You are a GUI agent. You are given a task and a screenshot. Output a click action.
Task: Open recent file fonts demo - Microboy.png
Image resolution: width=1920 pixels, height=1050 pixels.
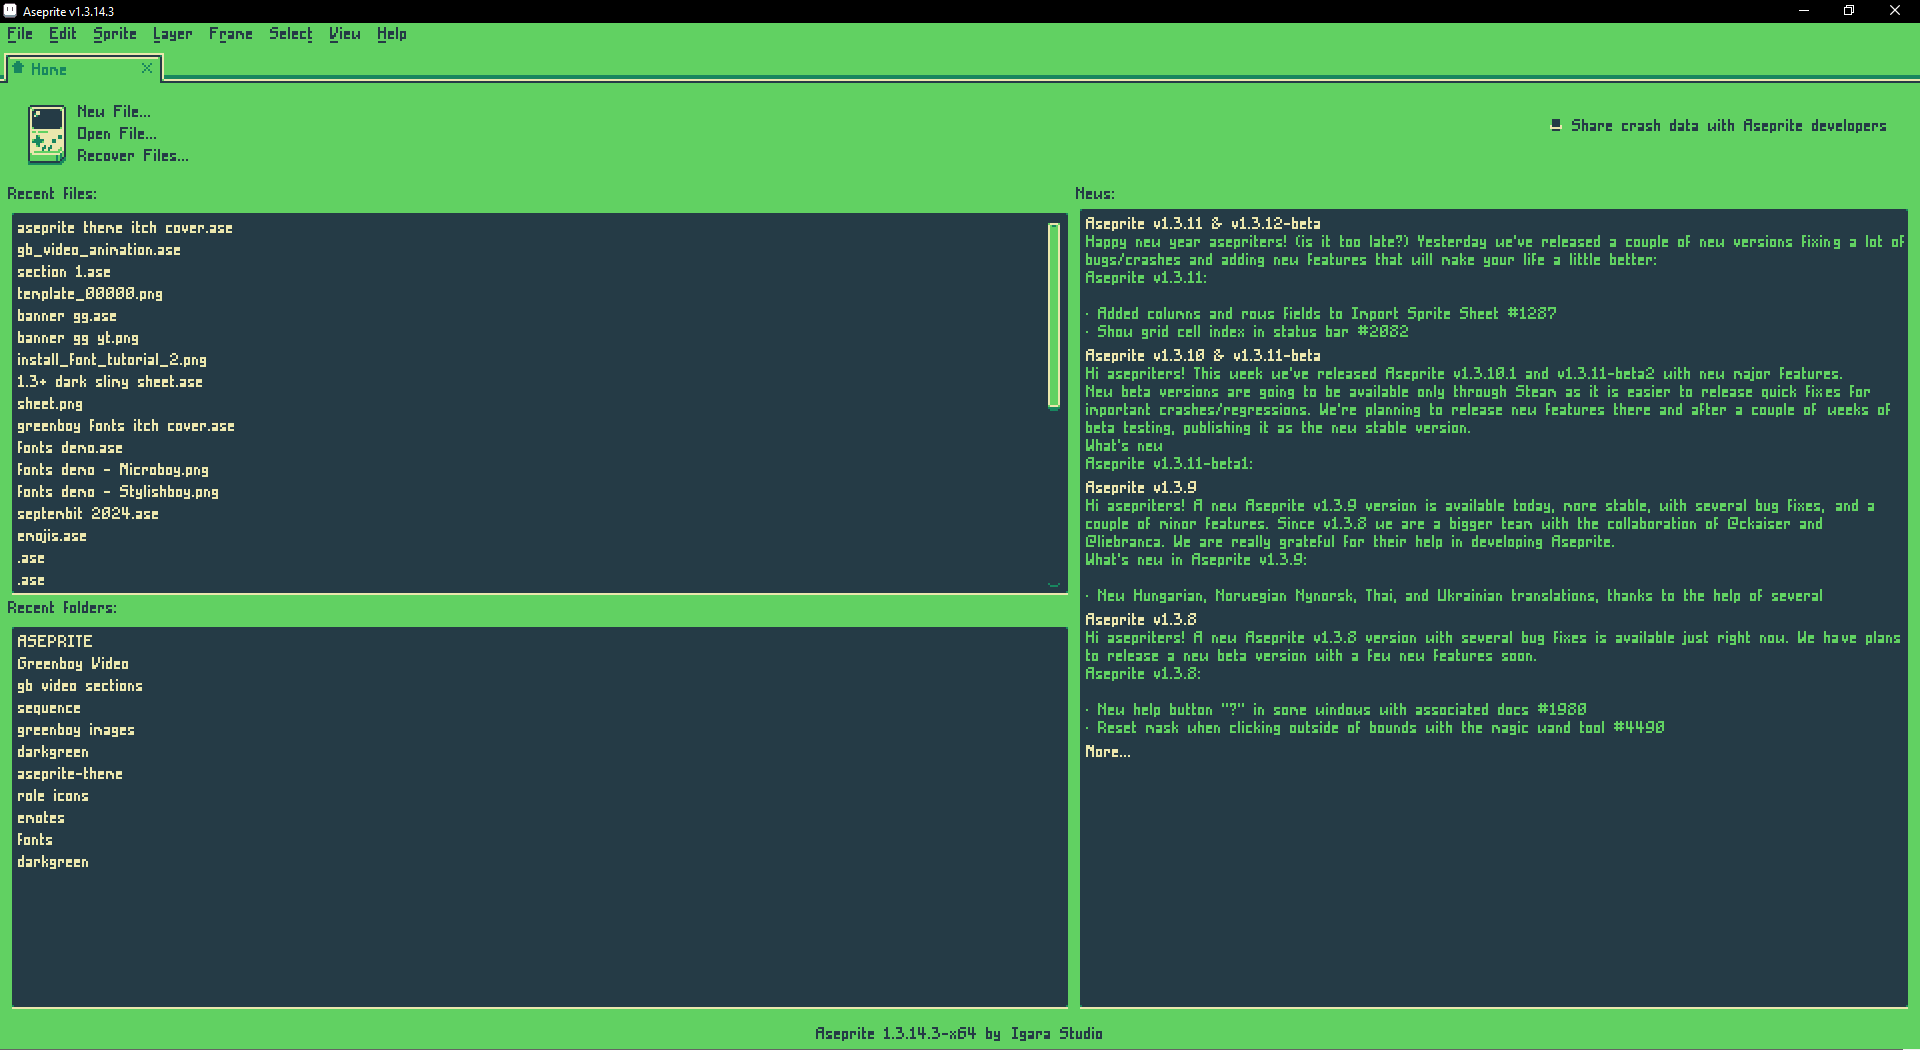click(x=113, y=470)
